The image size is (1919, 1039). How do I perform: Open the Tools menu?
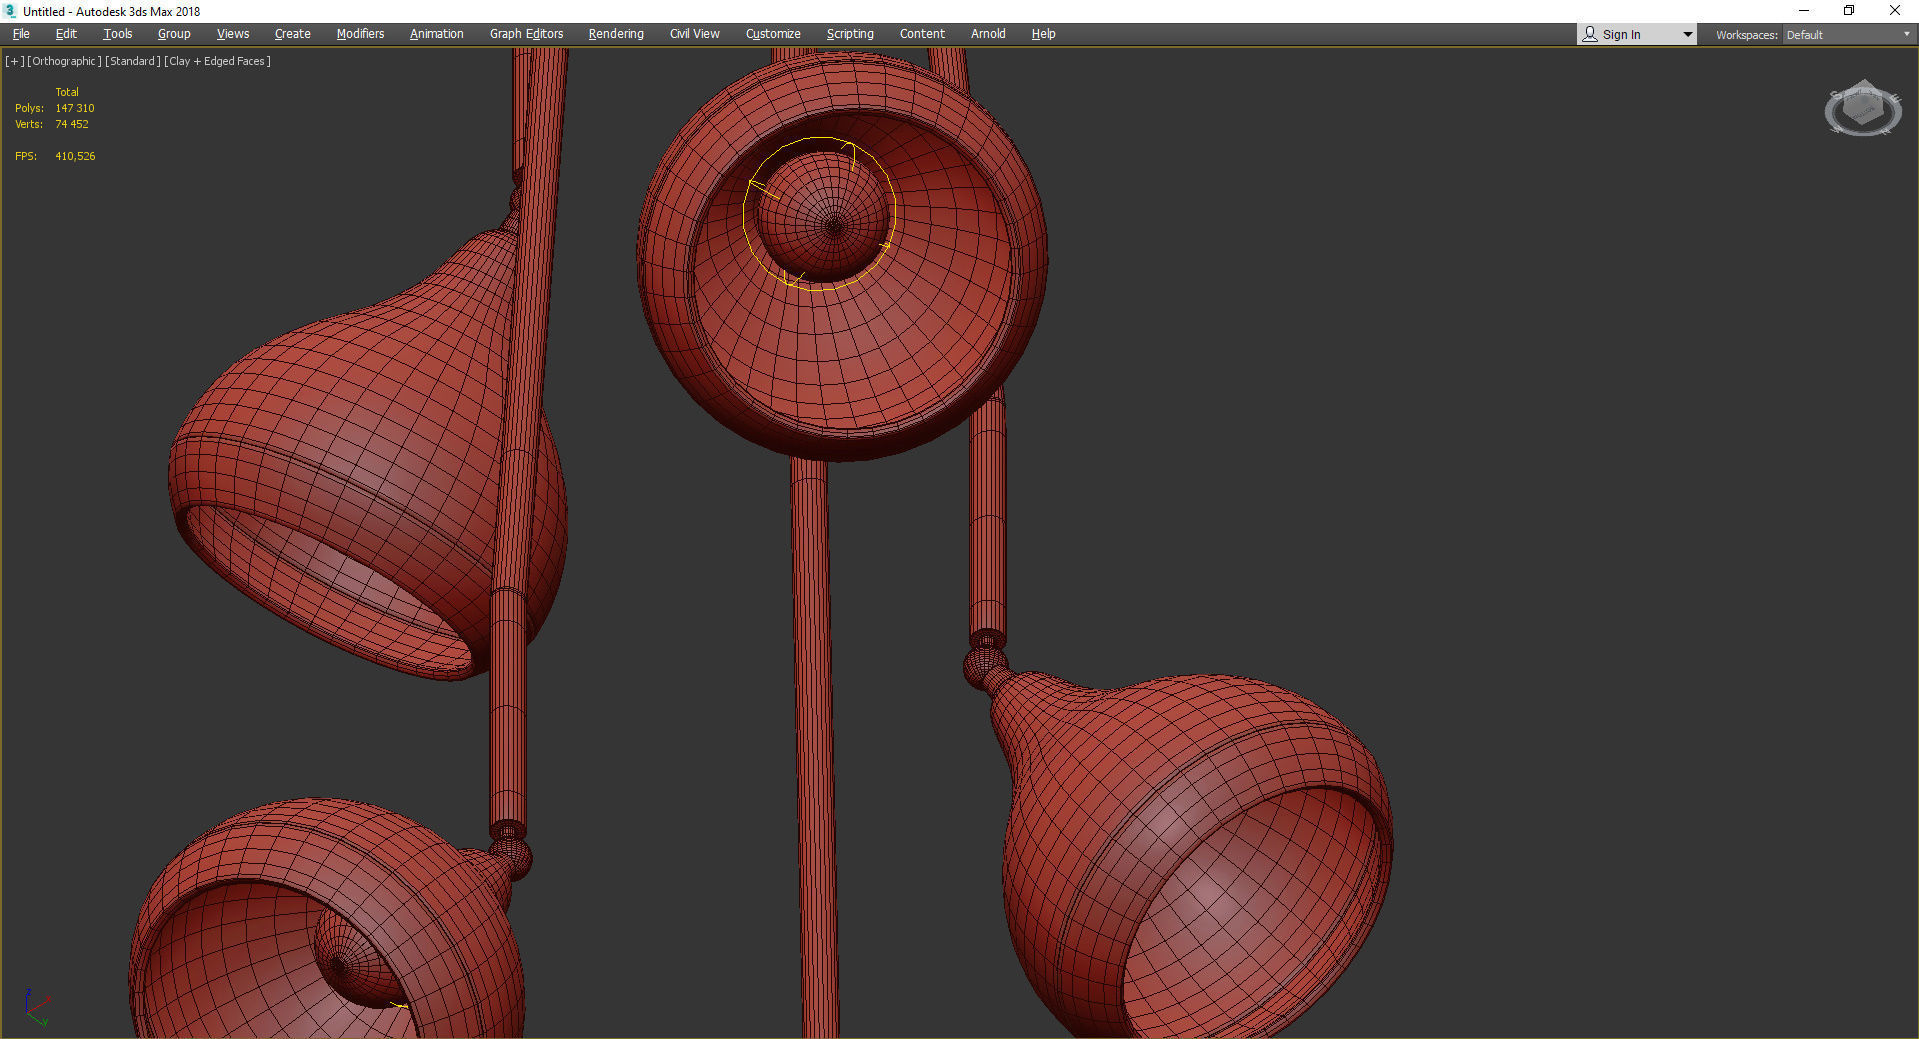click(x=117, y=34)
